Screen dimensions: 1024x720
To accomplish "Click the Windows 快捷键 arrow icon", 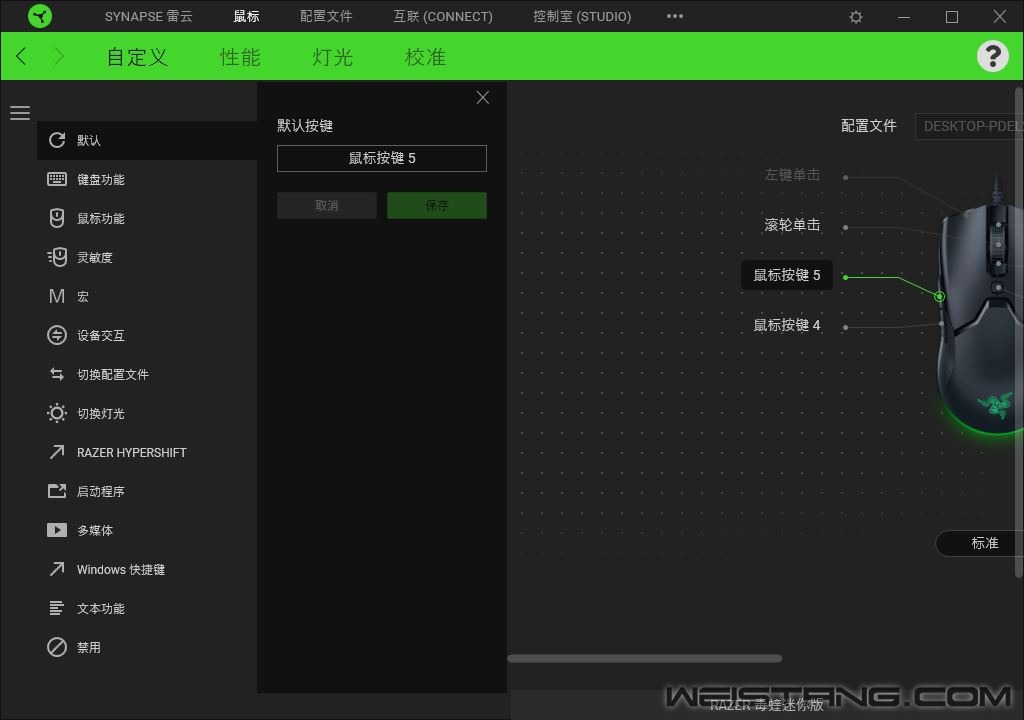I will pyautogui.click(x=57, y=569).
